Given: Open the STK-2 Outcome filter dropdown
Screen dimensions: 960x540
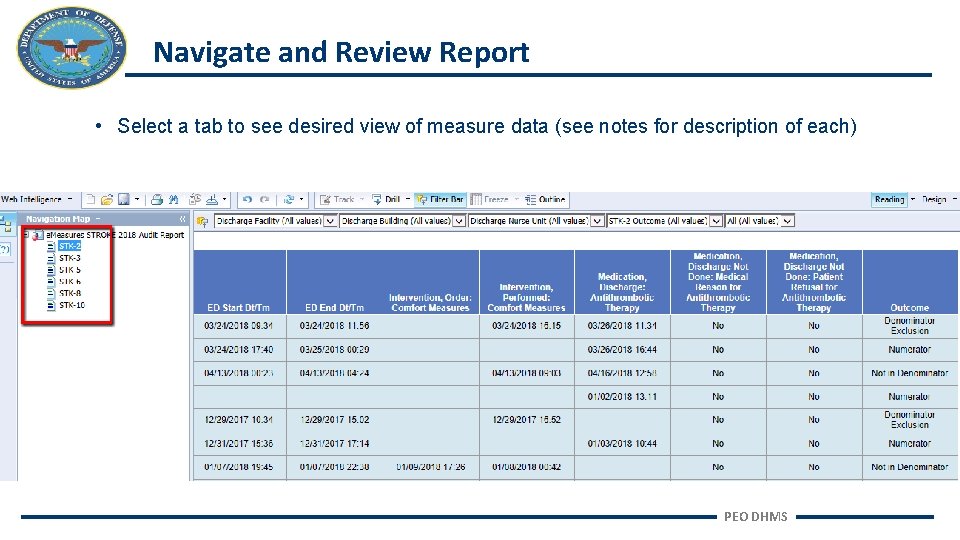Looking at the screenshot, I should coord(716,221).
